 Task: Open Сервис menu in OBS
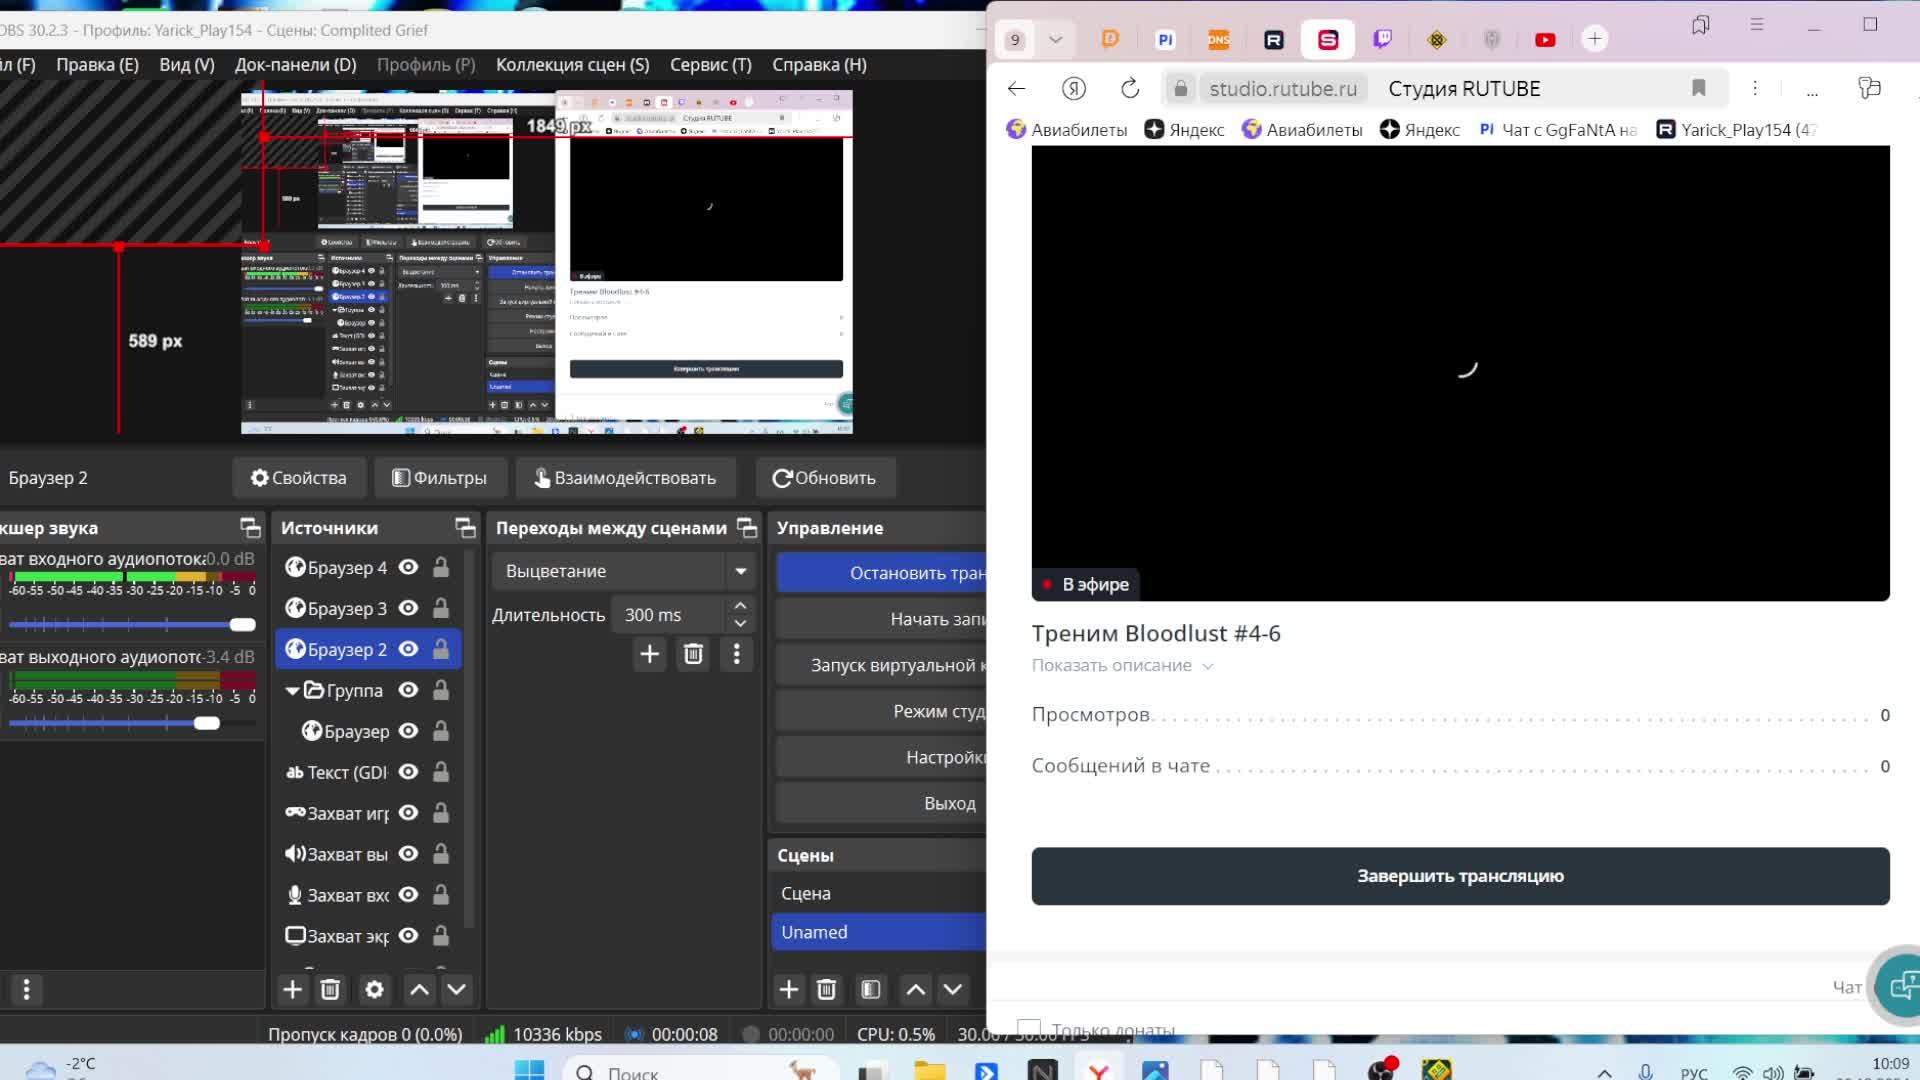tap(711, 65)
